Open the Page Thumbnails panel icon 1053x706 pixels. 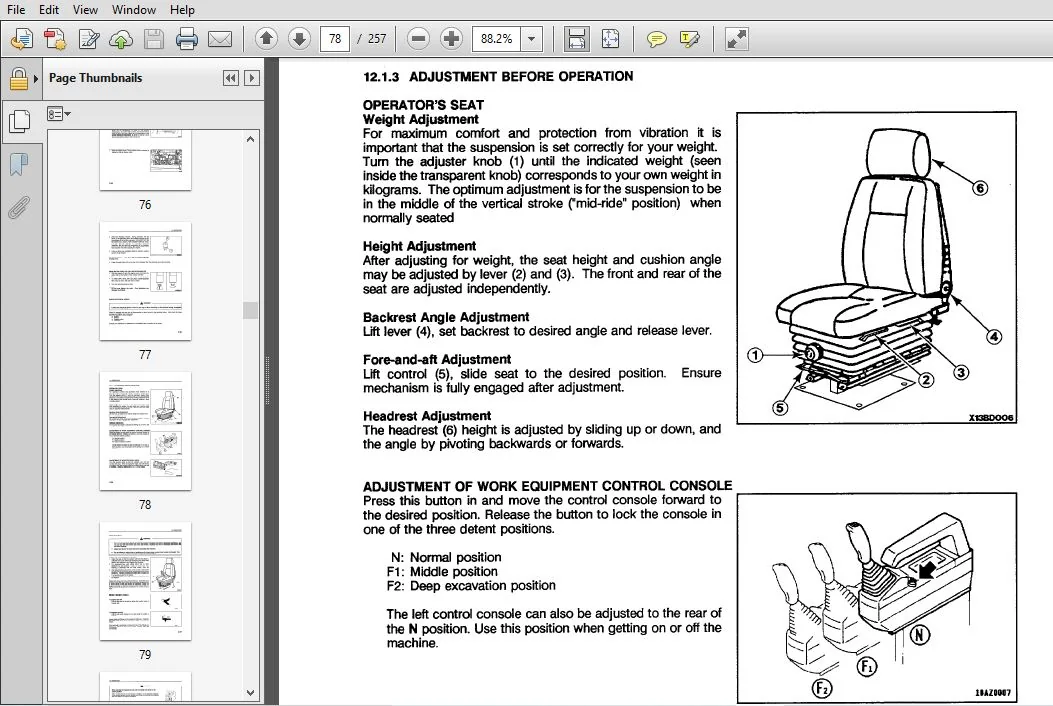tap(19, 122)
